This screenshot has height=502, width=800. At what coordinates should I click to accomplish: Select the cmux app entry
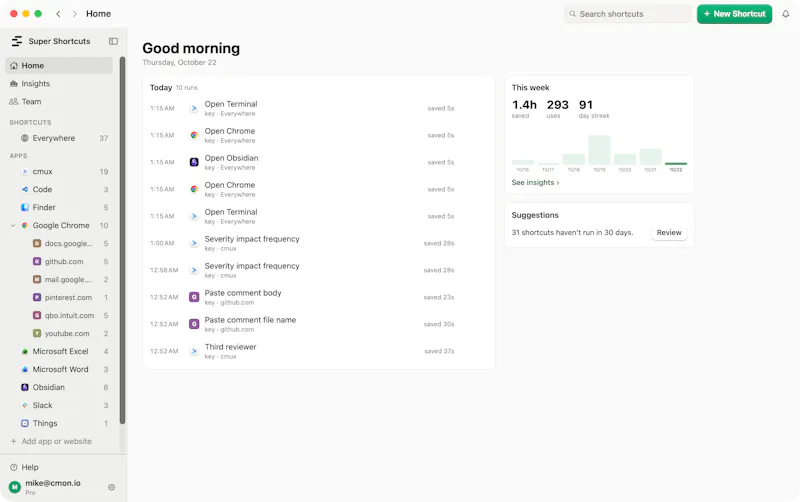point(59,171)
